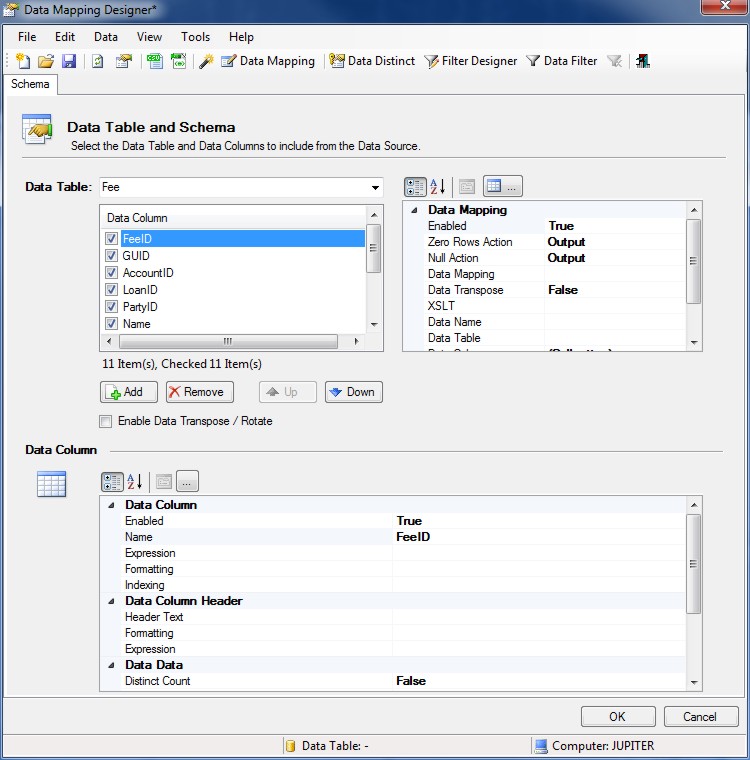Uncheck the LoanID data column checkbox

[112, 290]
